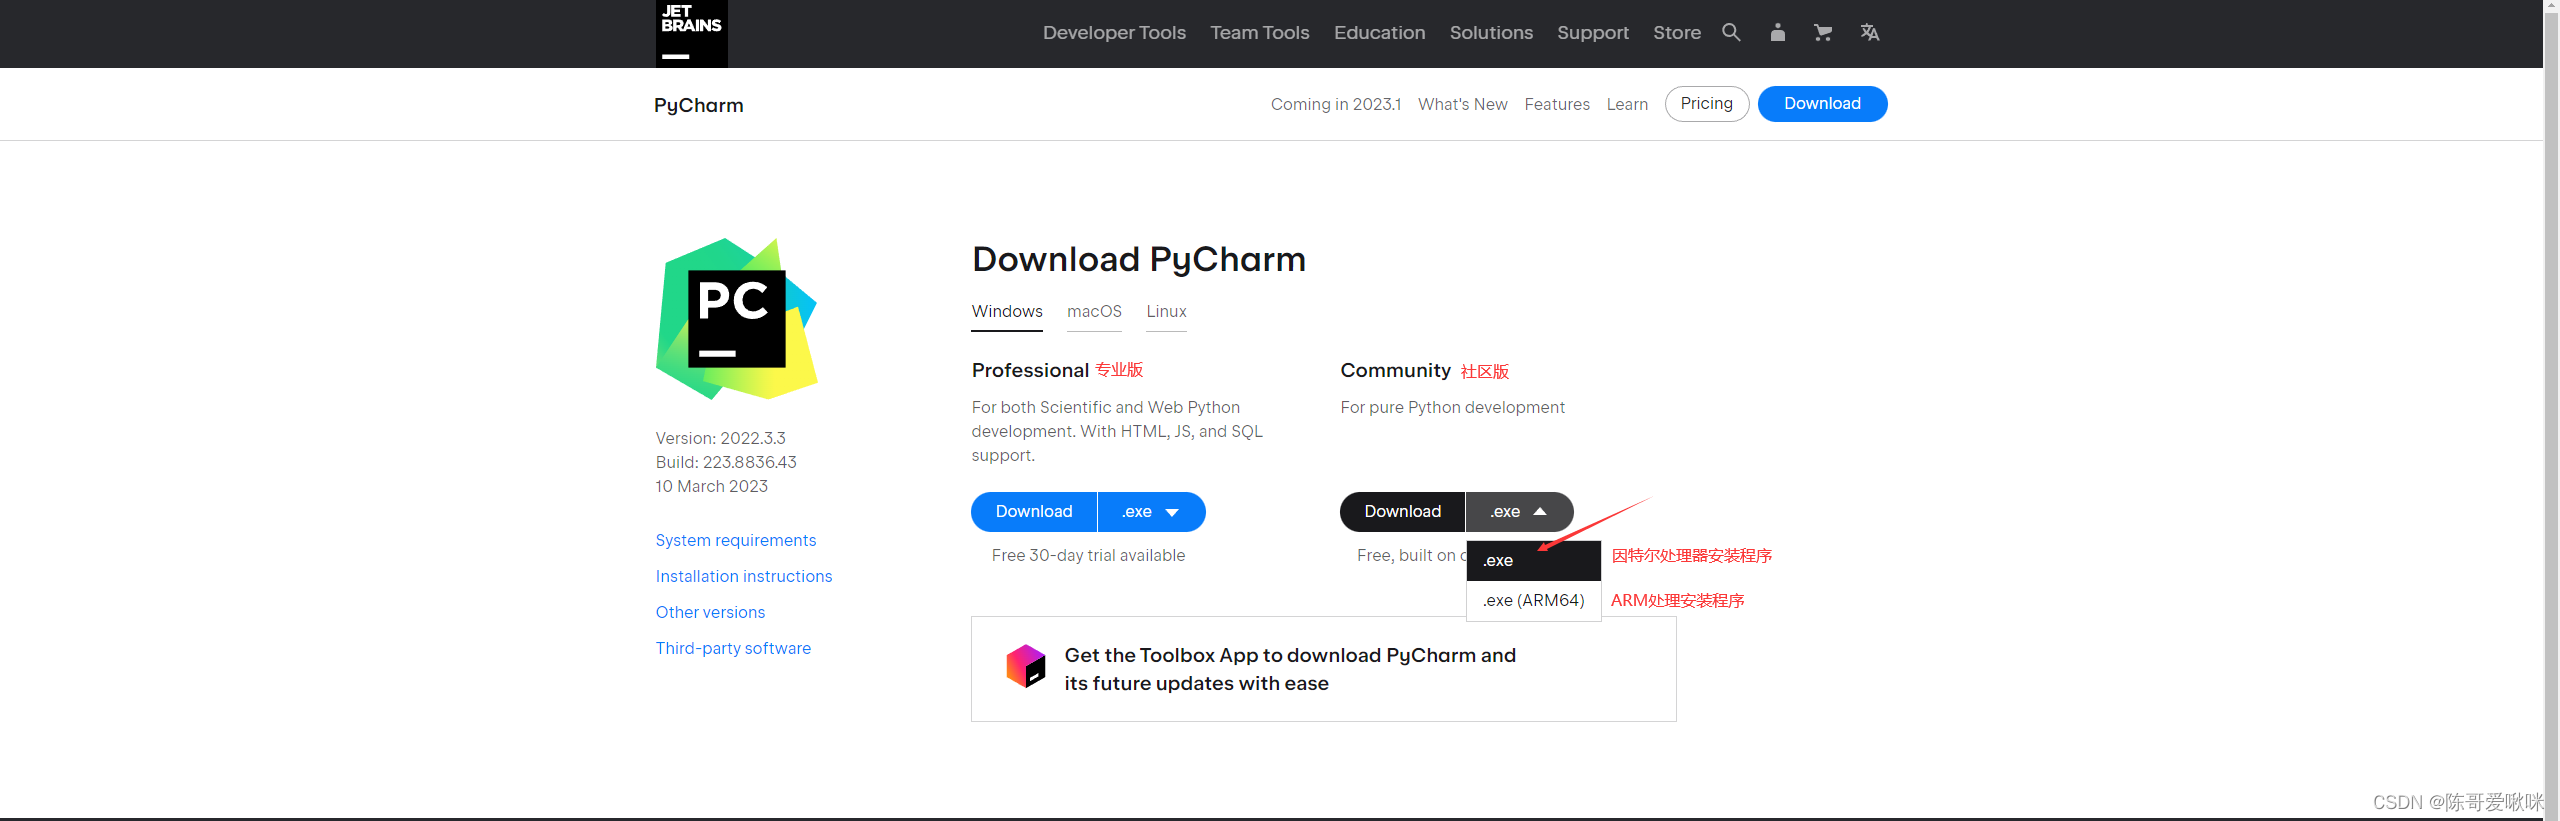Screen dimensions: 2560x821
Task: Open Team Tools menu
Action: [1260, 33]
